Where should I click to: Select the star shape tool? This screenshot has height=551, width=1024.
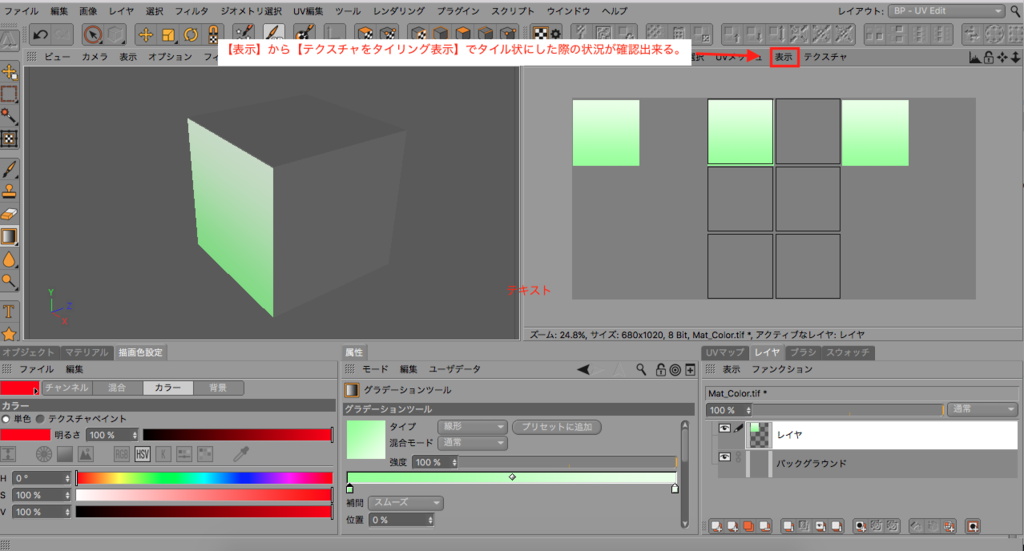tap(9, 334)
